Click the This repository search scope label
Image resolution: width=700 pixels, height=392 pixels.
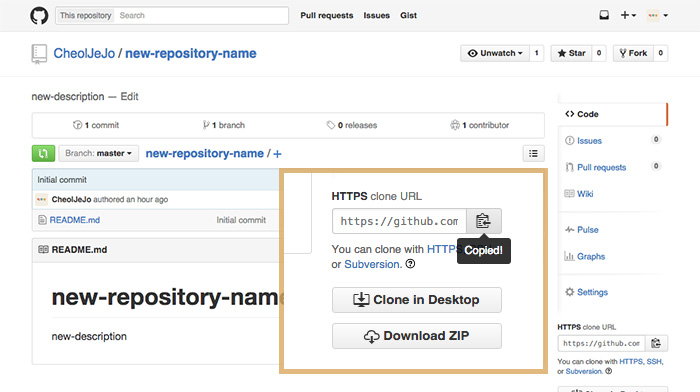pyautogui.click(x=85, y=16)
